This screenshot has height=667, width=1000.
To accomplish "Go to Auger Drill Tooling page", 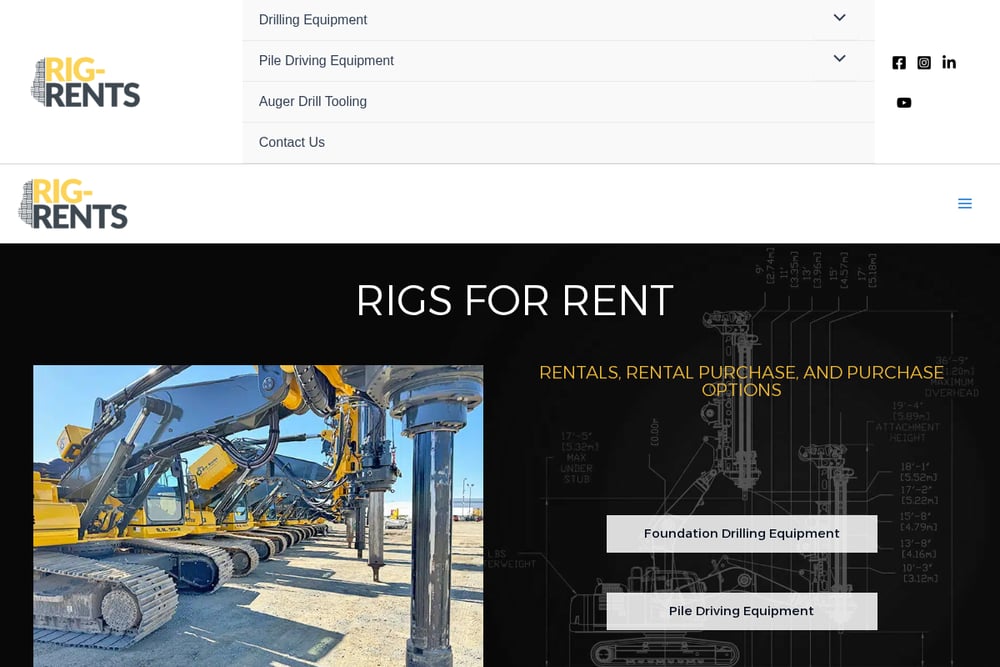I will click(x=312, y=101).
